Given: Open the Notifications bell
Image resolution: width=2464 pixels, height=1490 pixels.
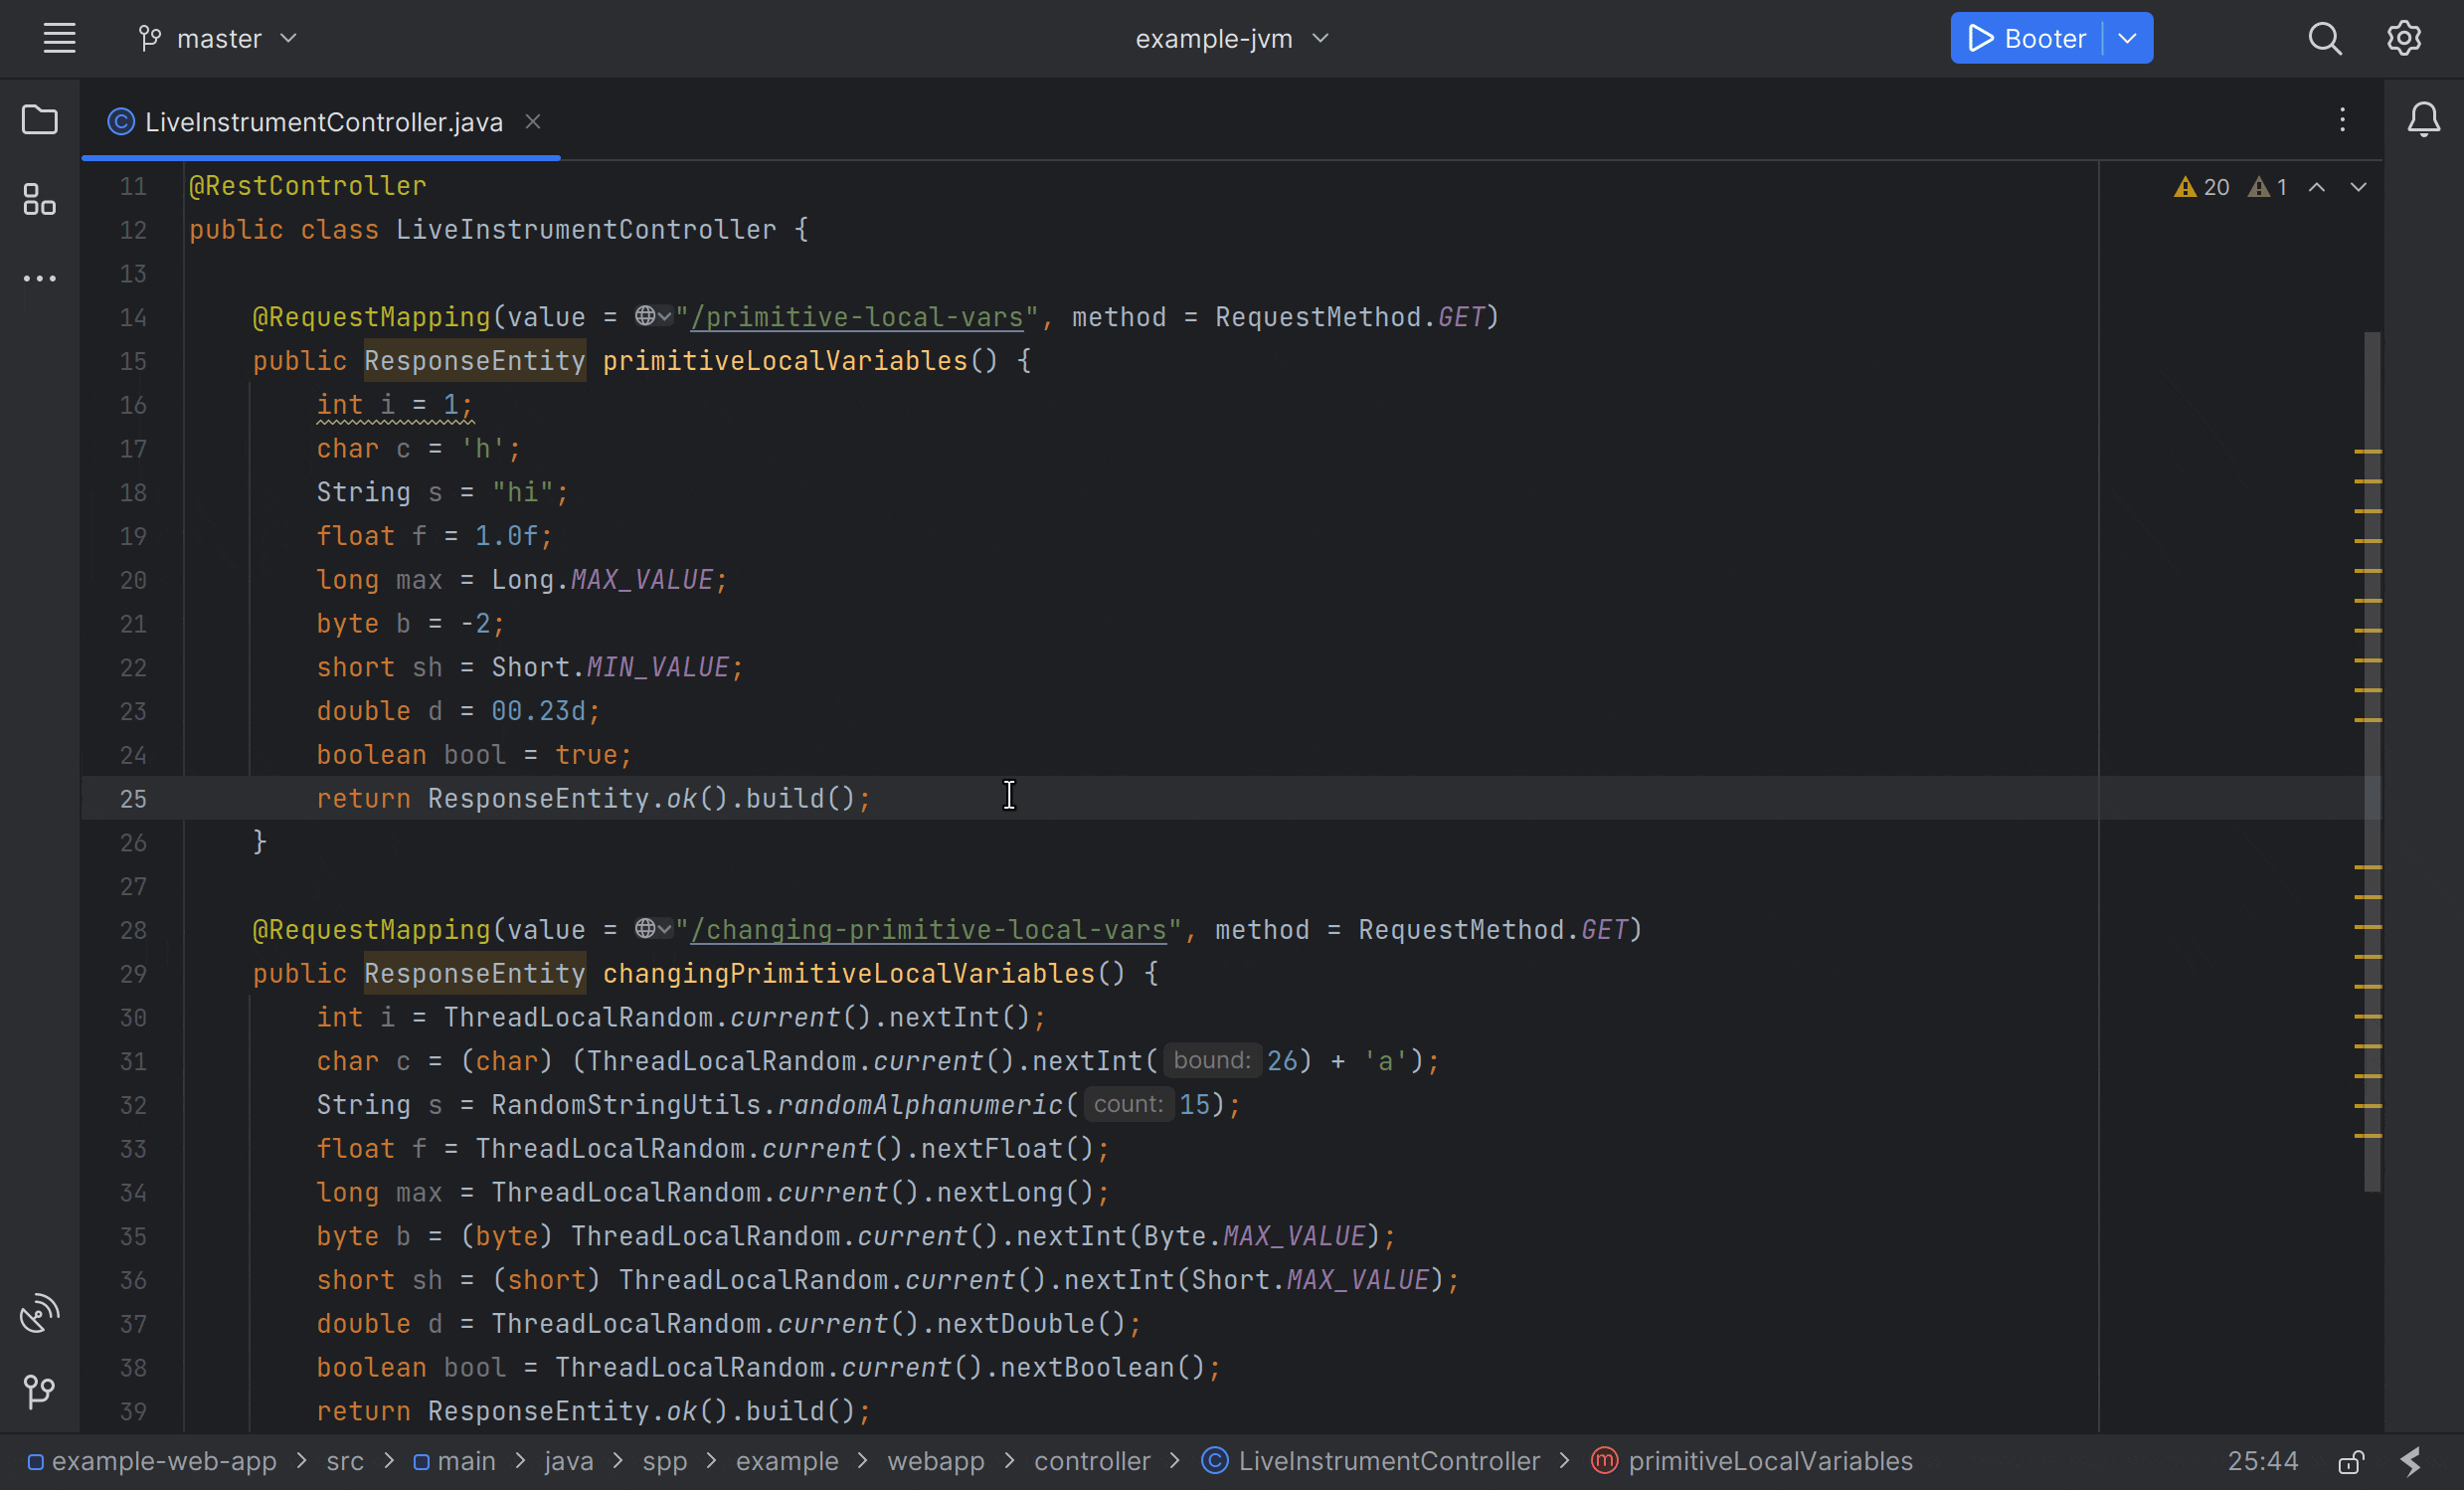Looking at the screenshot, I should (x=2423, y=120).
